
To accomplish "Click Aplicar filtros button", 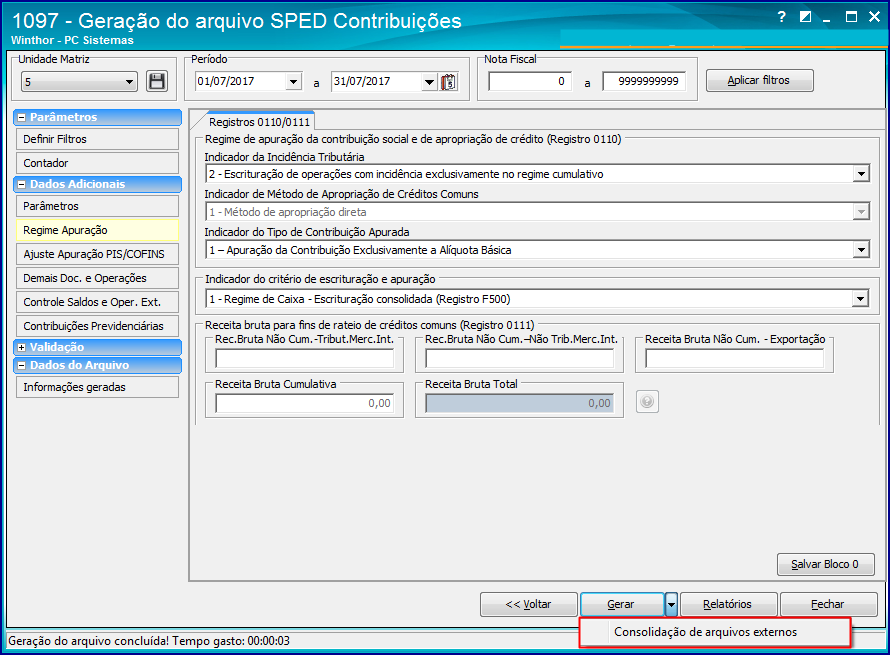I will (x=759, y=81).
